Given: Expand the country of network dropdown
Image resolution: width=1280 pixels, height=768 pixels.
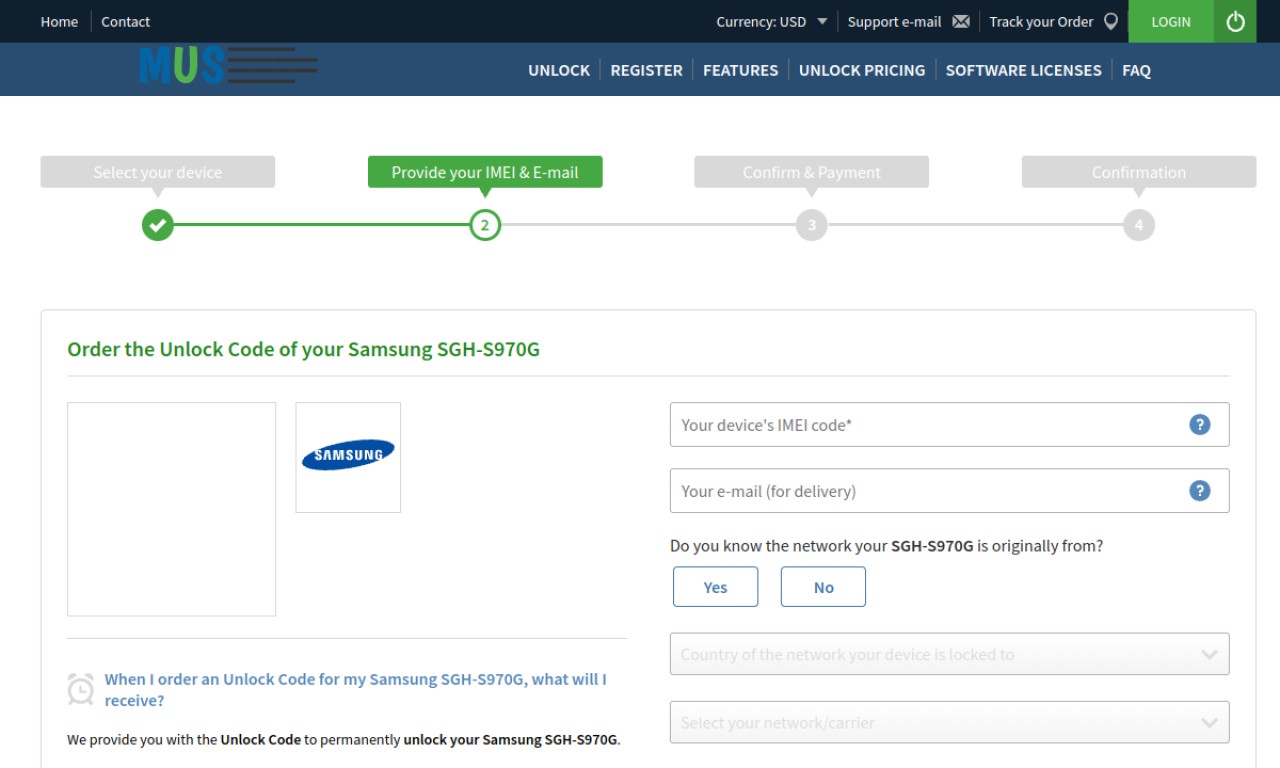Looking at the screenshot, I should pyautogui.click(x=949, y=654).
